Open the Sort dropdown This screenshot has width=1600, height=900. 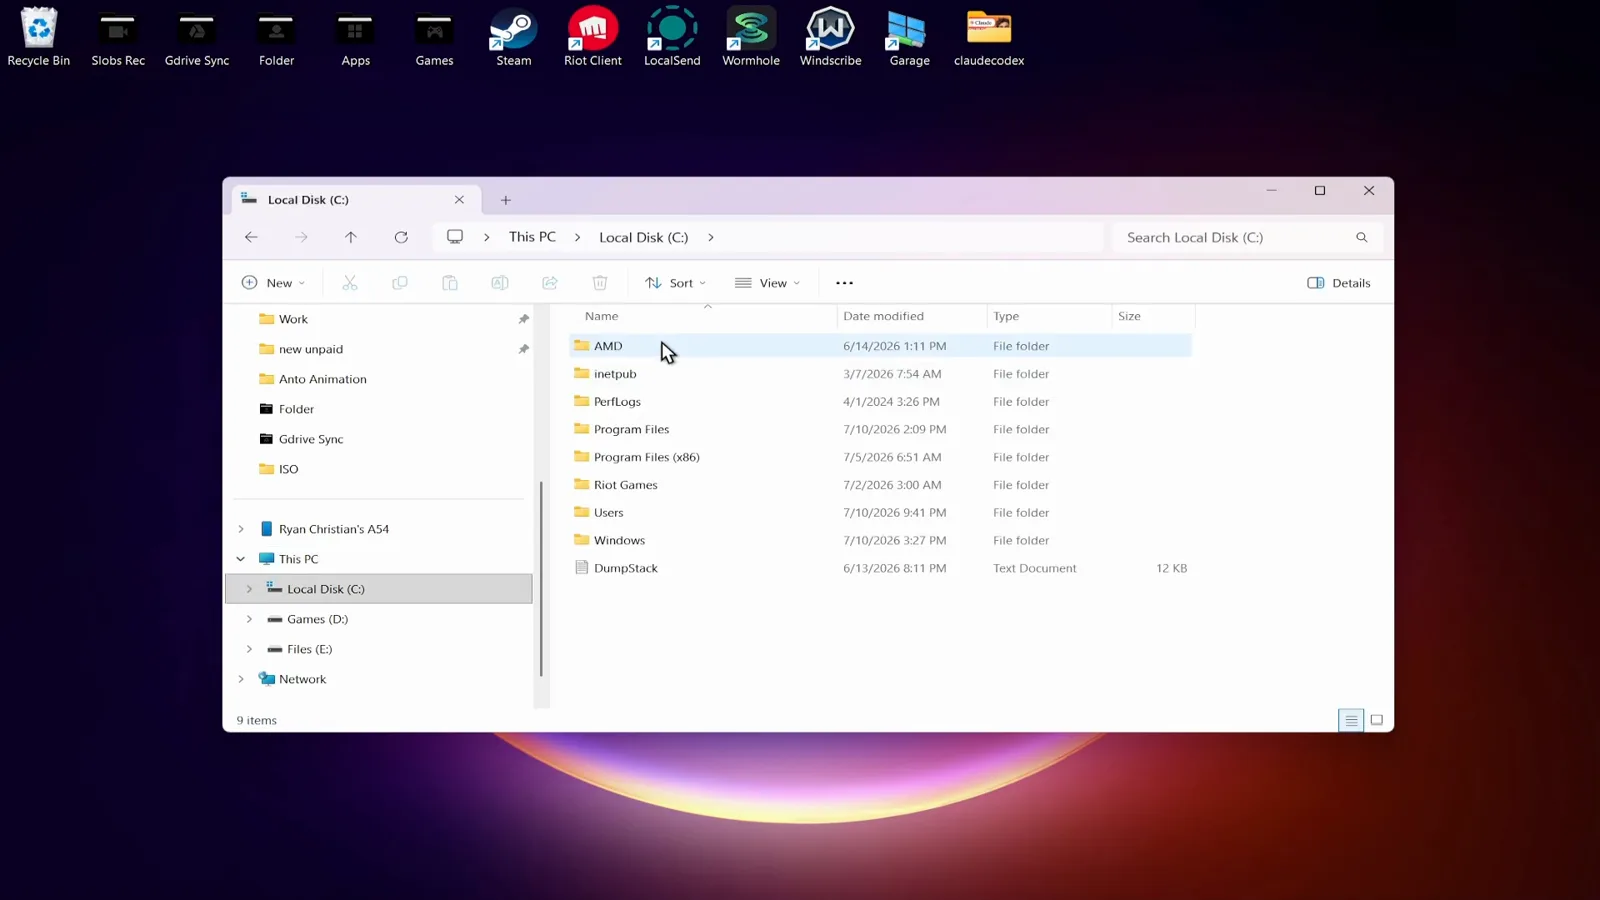point(676,283)
